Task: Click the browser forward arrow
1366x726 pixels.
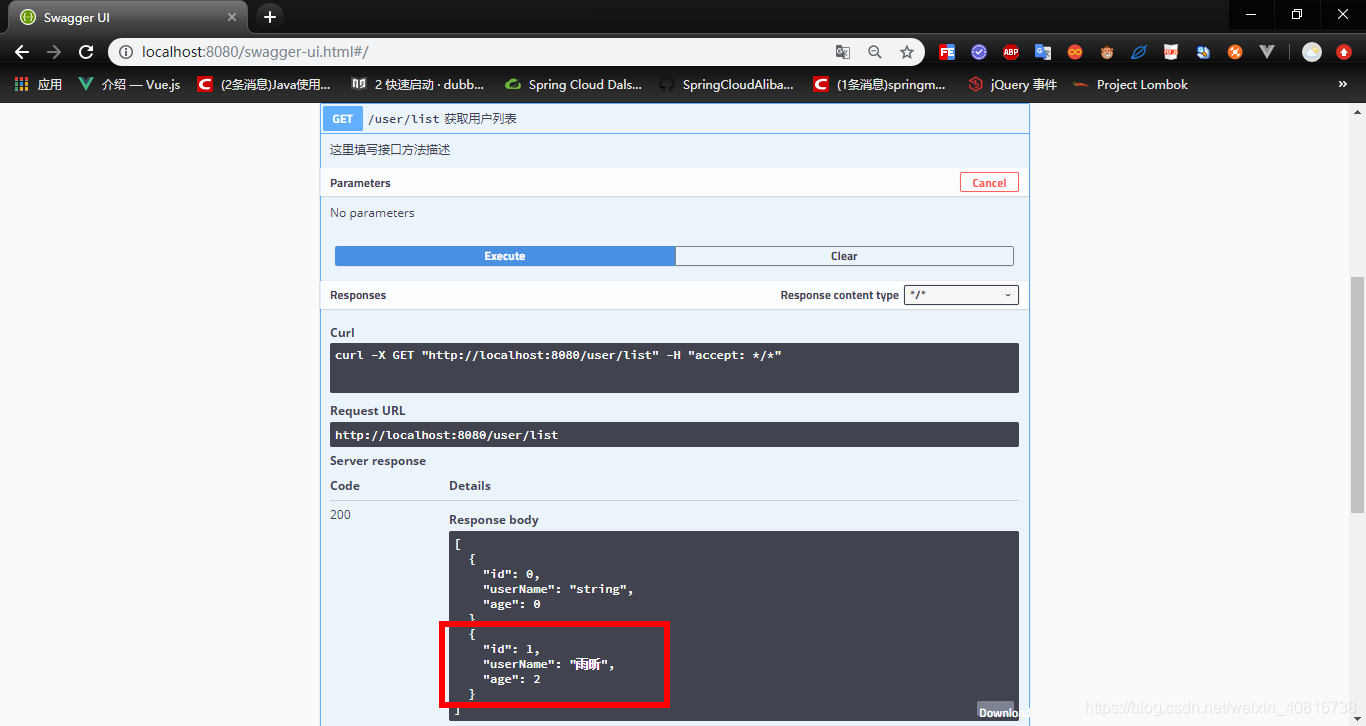Action: pos(54,52)
